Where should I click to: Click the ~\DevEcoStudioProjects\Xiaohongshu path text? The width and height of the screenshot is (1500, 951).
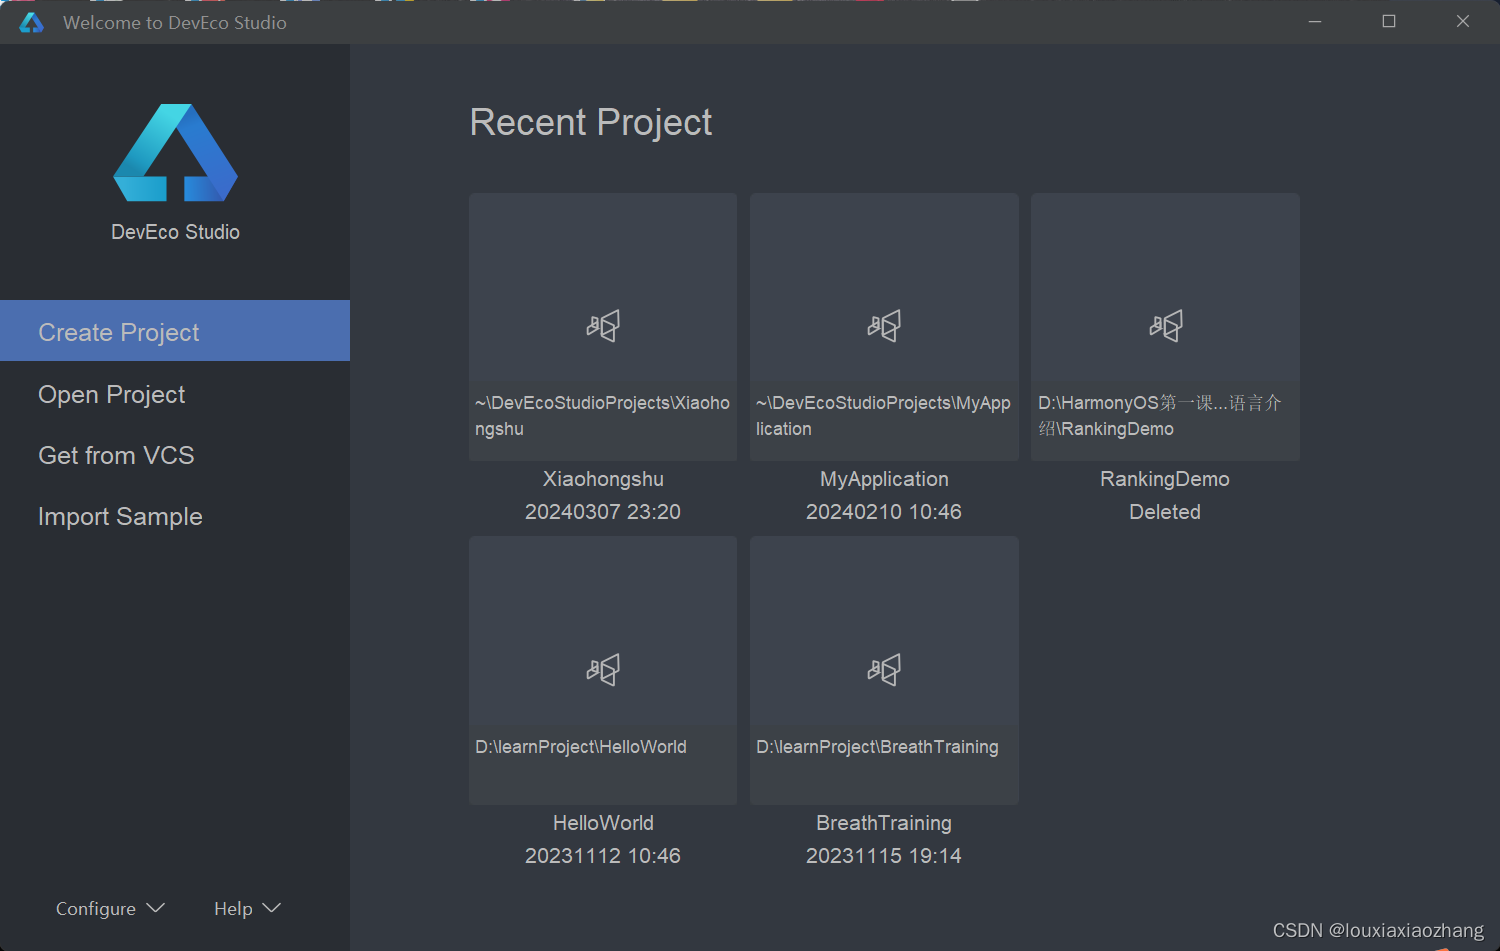[602, 415]
